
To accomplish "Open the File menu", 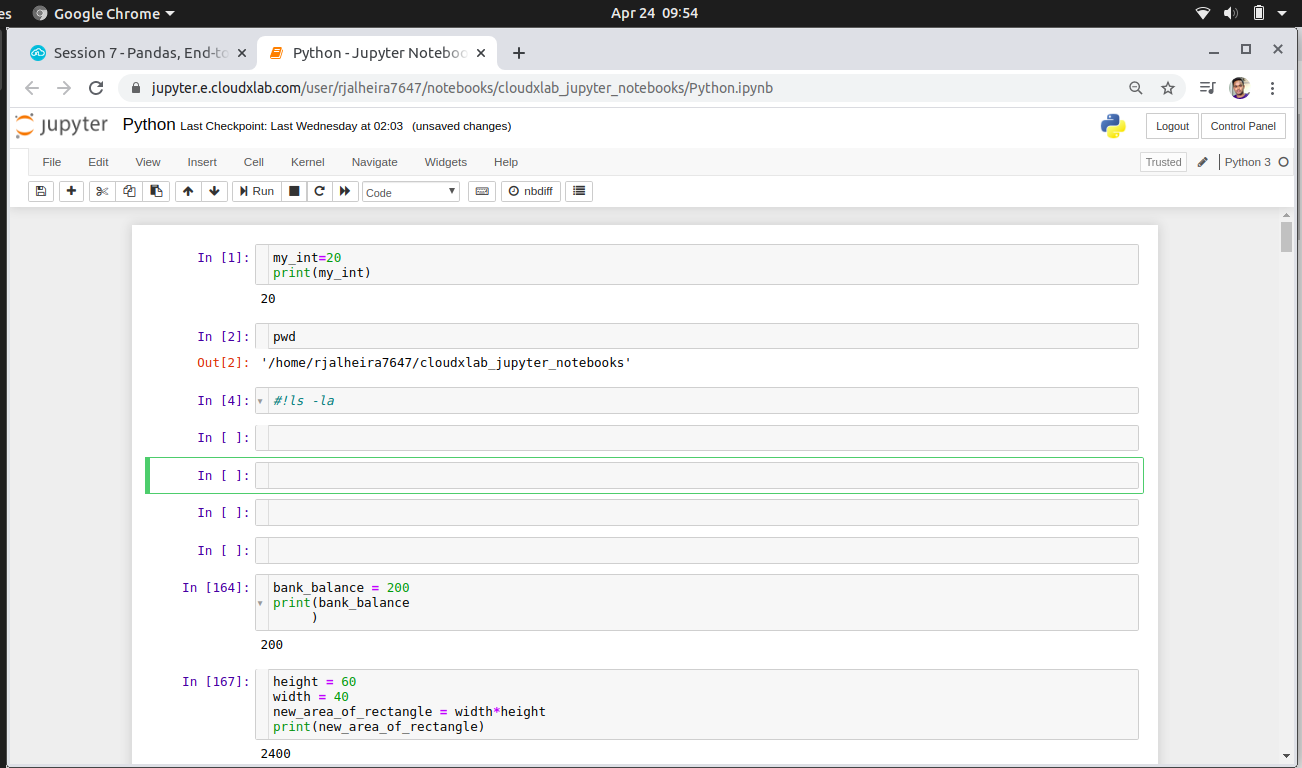I will coord(52,162).
